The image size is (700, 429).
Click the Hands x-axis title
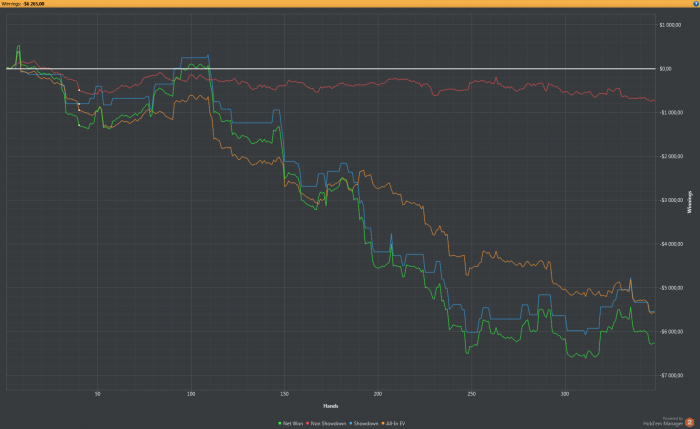click(x=331, y=406)
